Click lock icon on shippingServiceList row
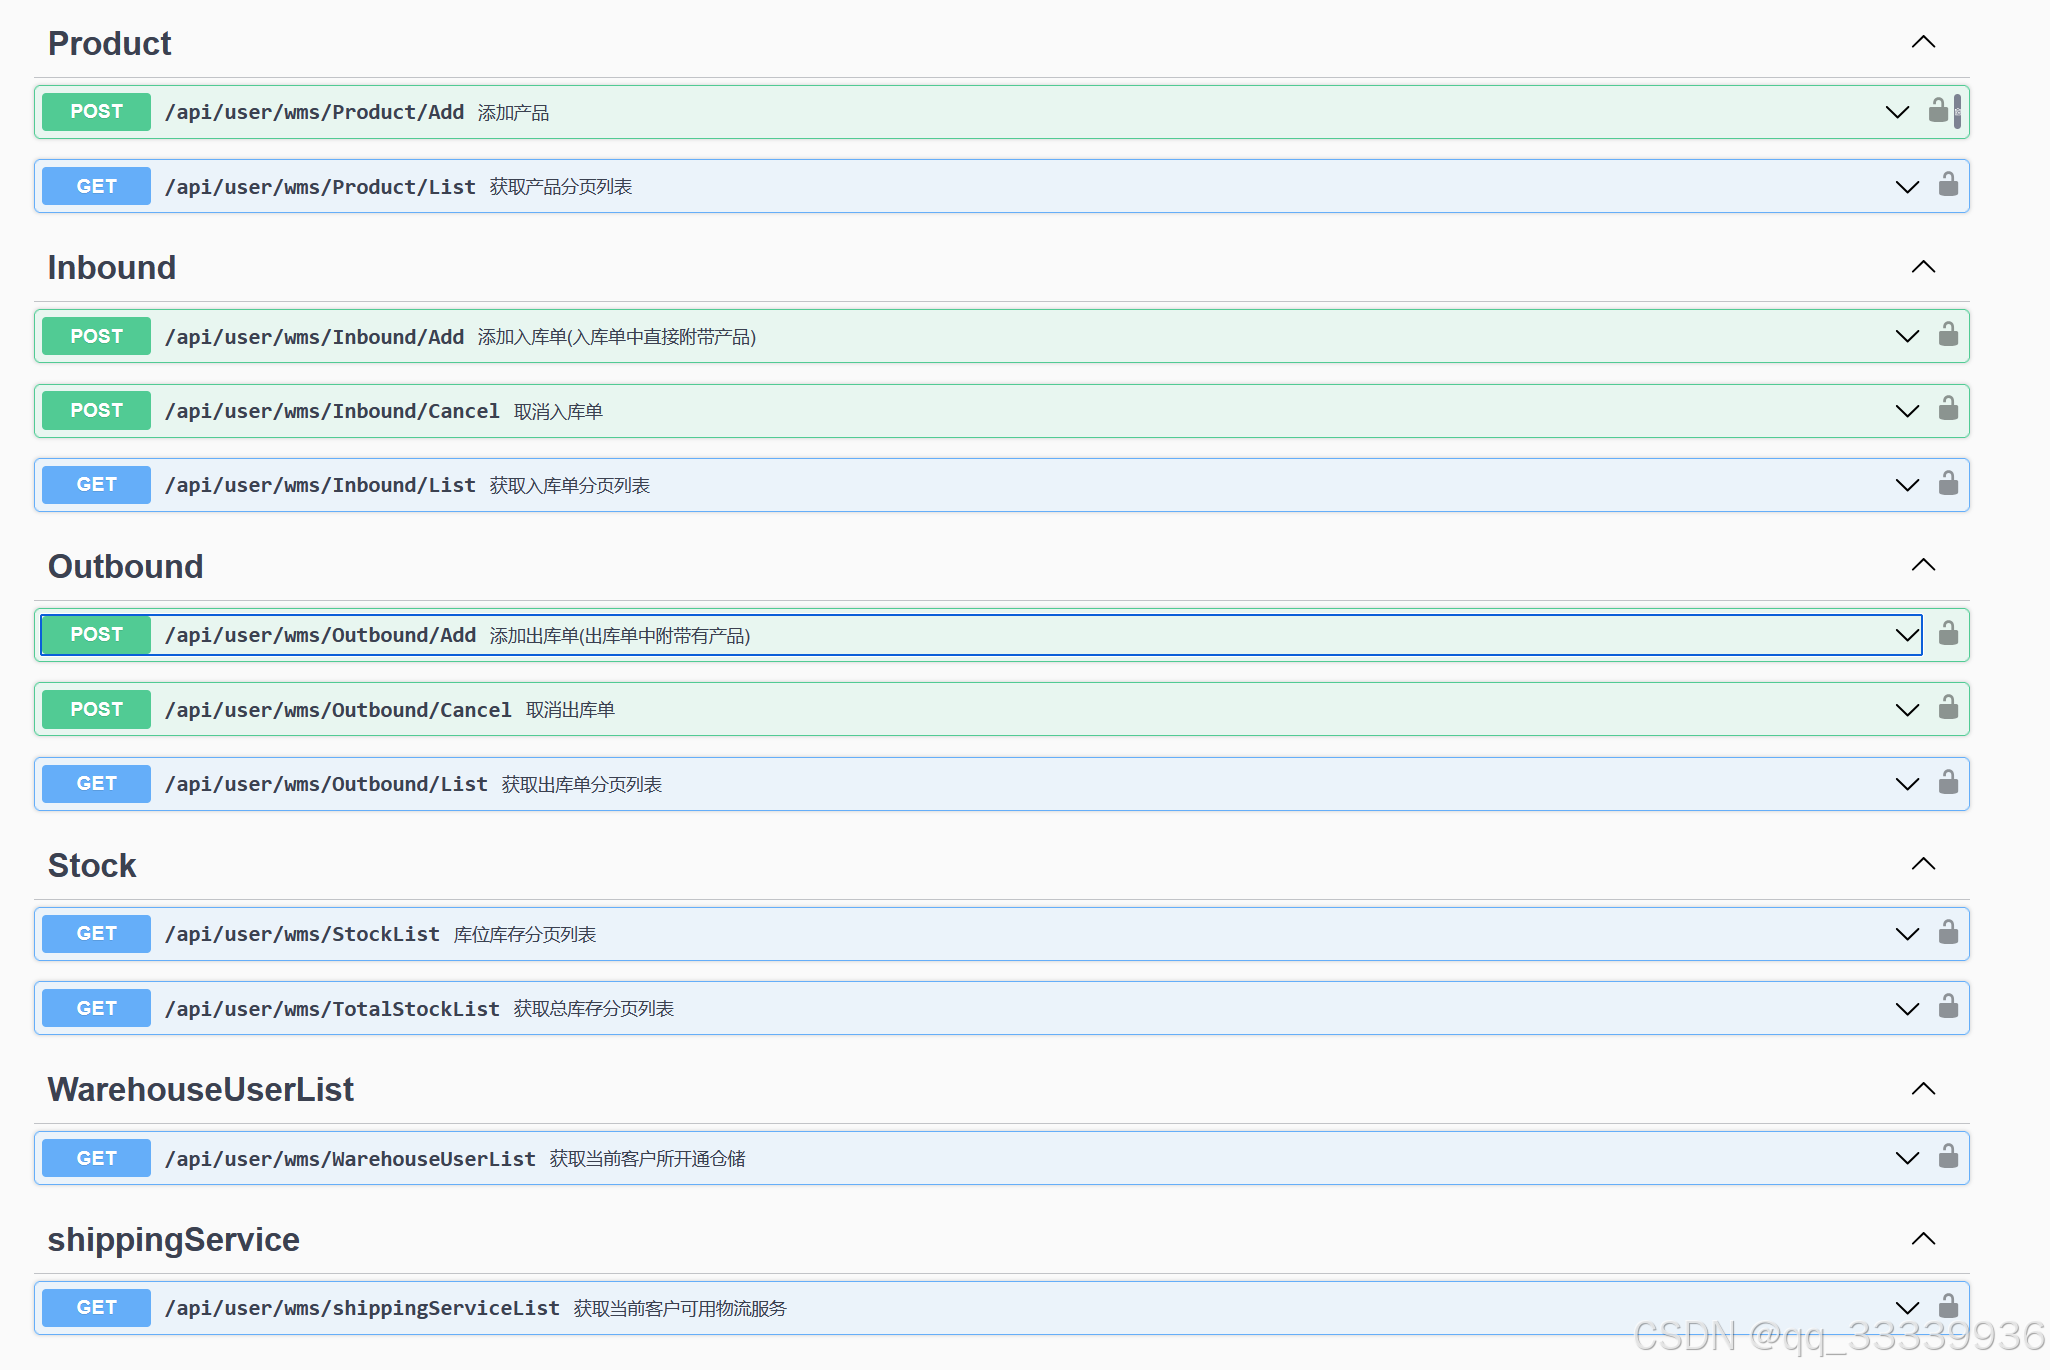This screenshot has height=1370, width=2050. pyautogui.click(x=1948, y=1307)
